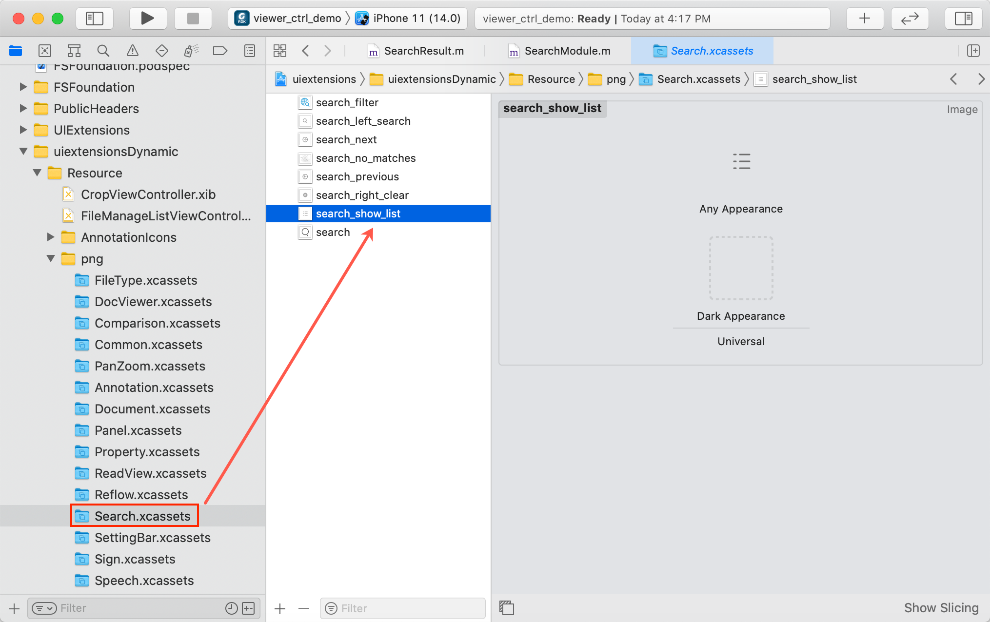
Task: Click the Show Slicing button
Action: coord(940,608)
